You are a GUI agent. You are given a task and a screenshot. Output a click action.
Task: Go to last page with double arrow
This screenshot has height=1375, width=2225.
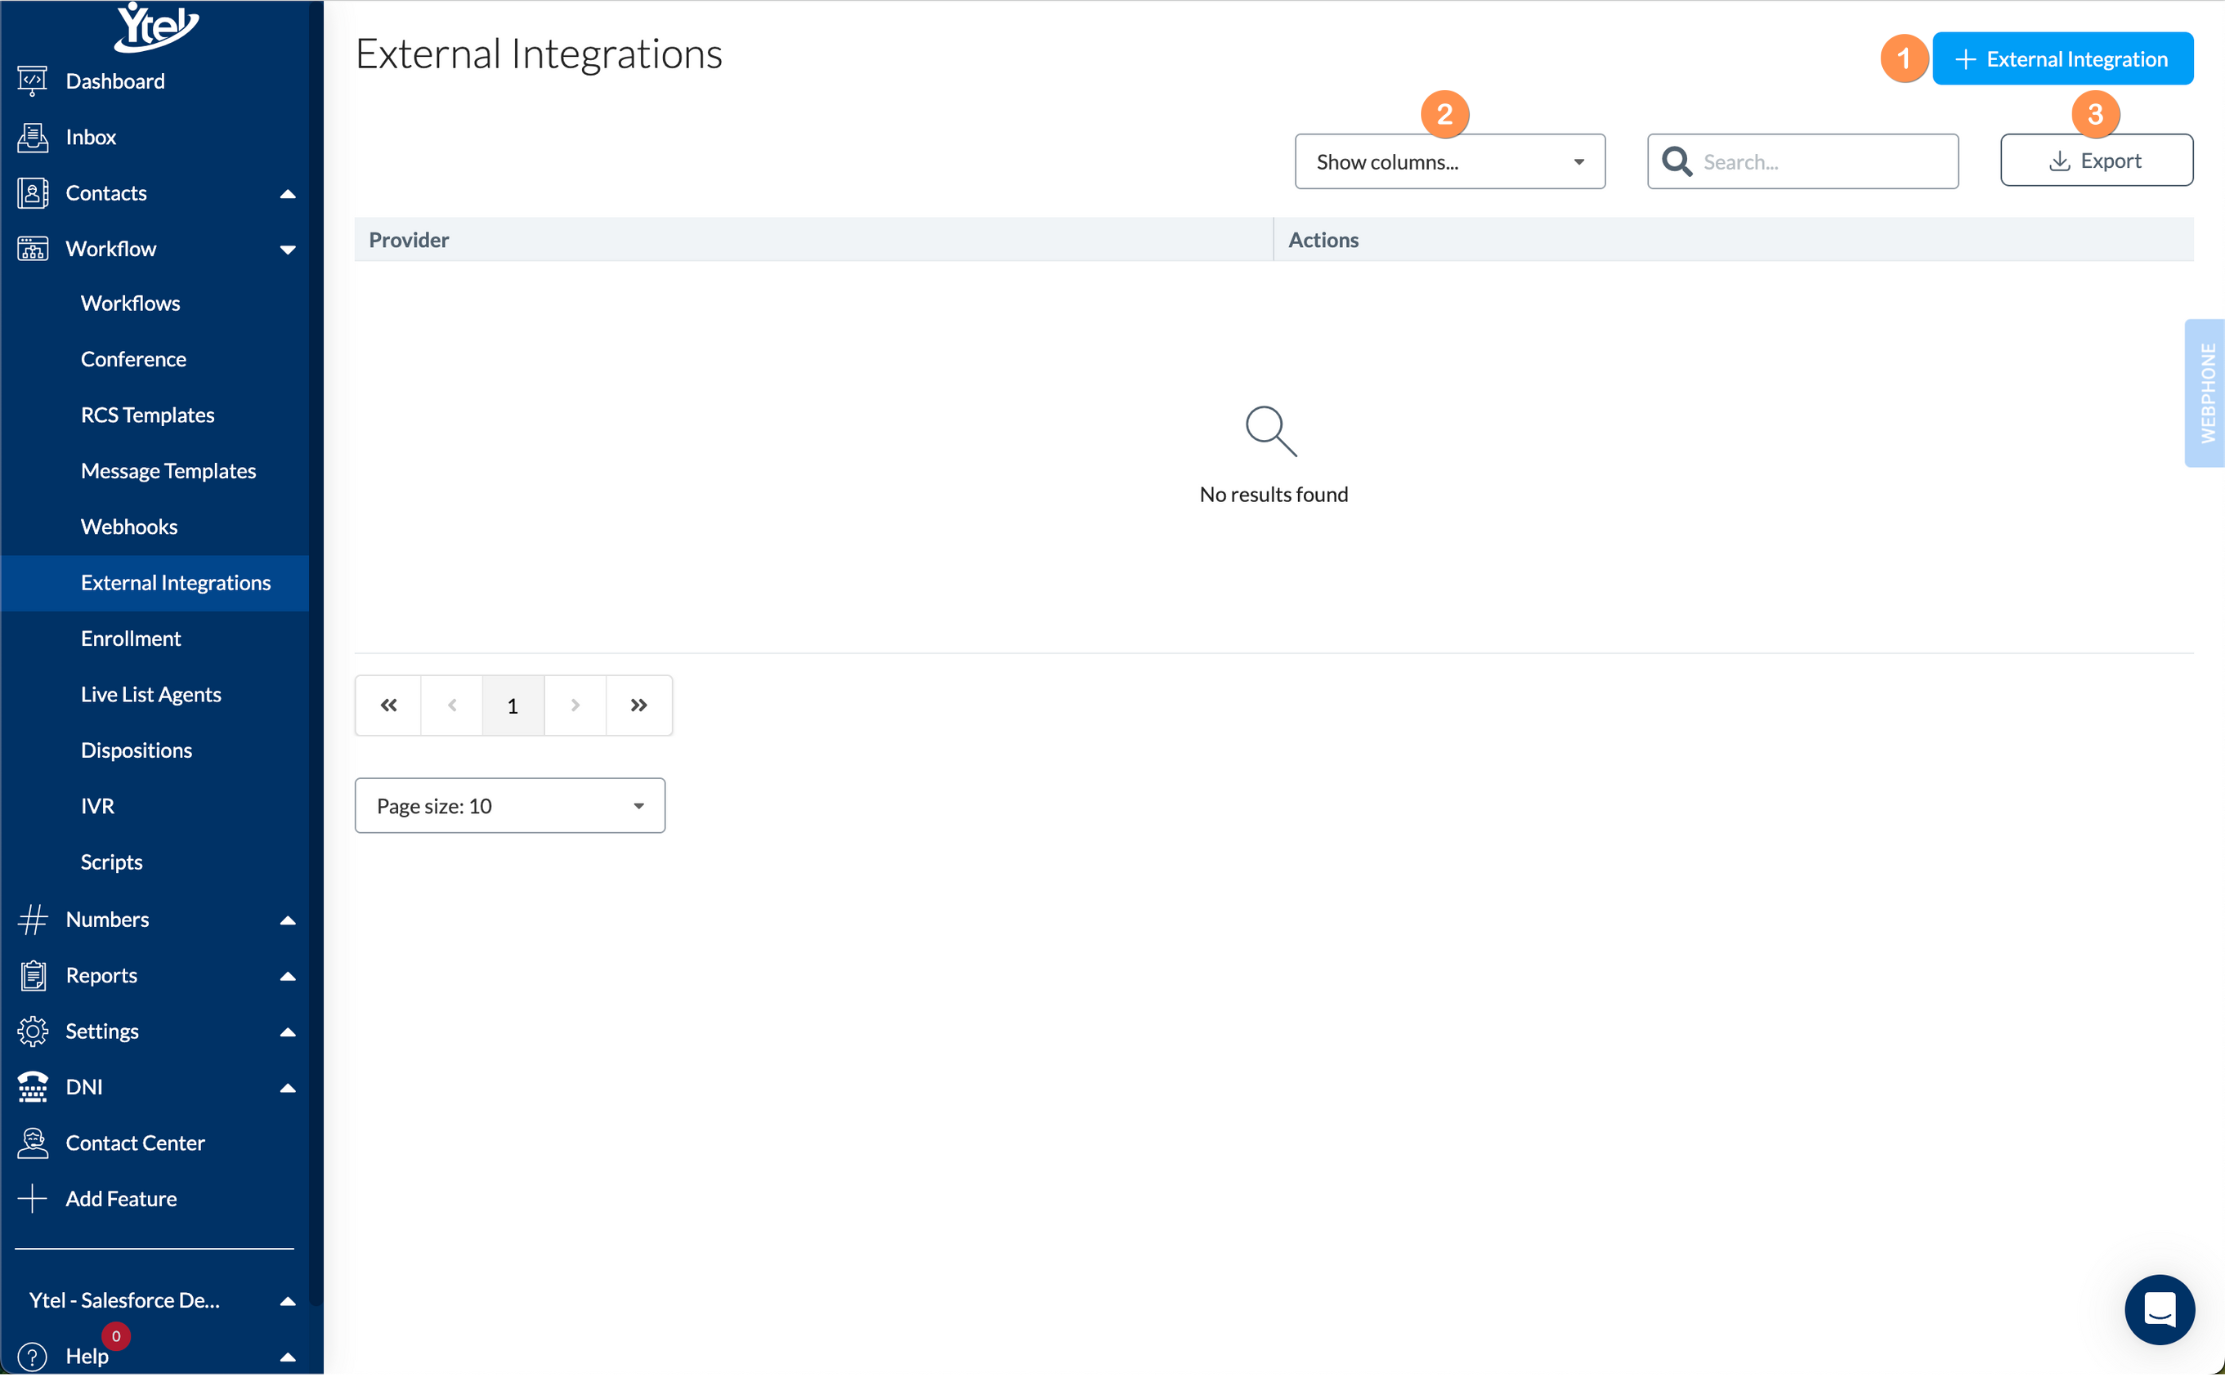[x=639, y=706]
